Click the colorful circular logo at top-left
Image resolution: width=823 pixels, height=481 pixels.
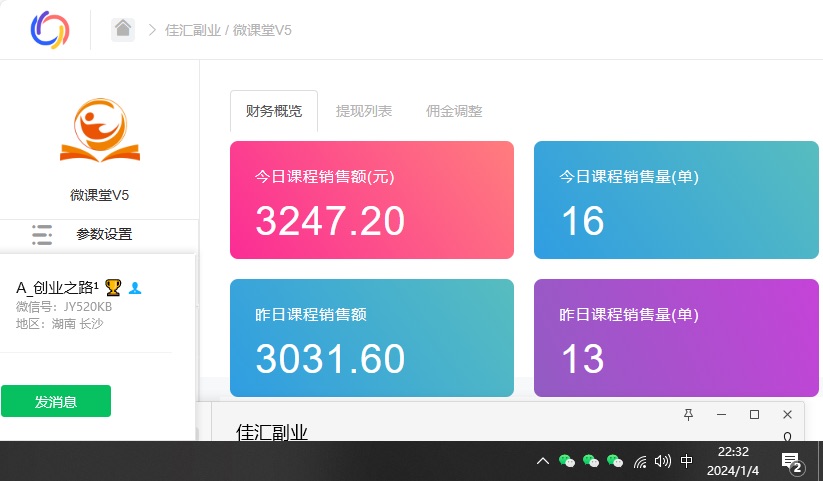click(x=49, y=29)
